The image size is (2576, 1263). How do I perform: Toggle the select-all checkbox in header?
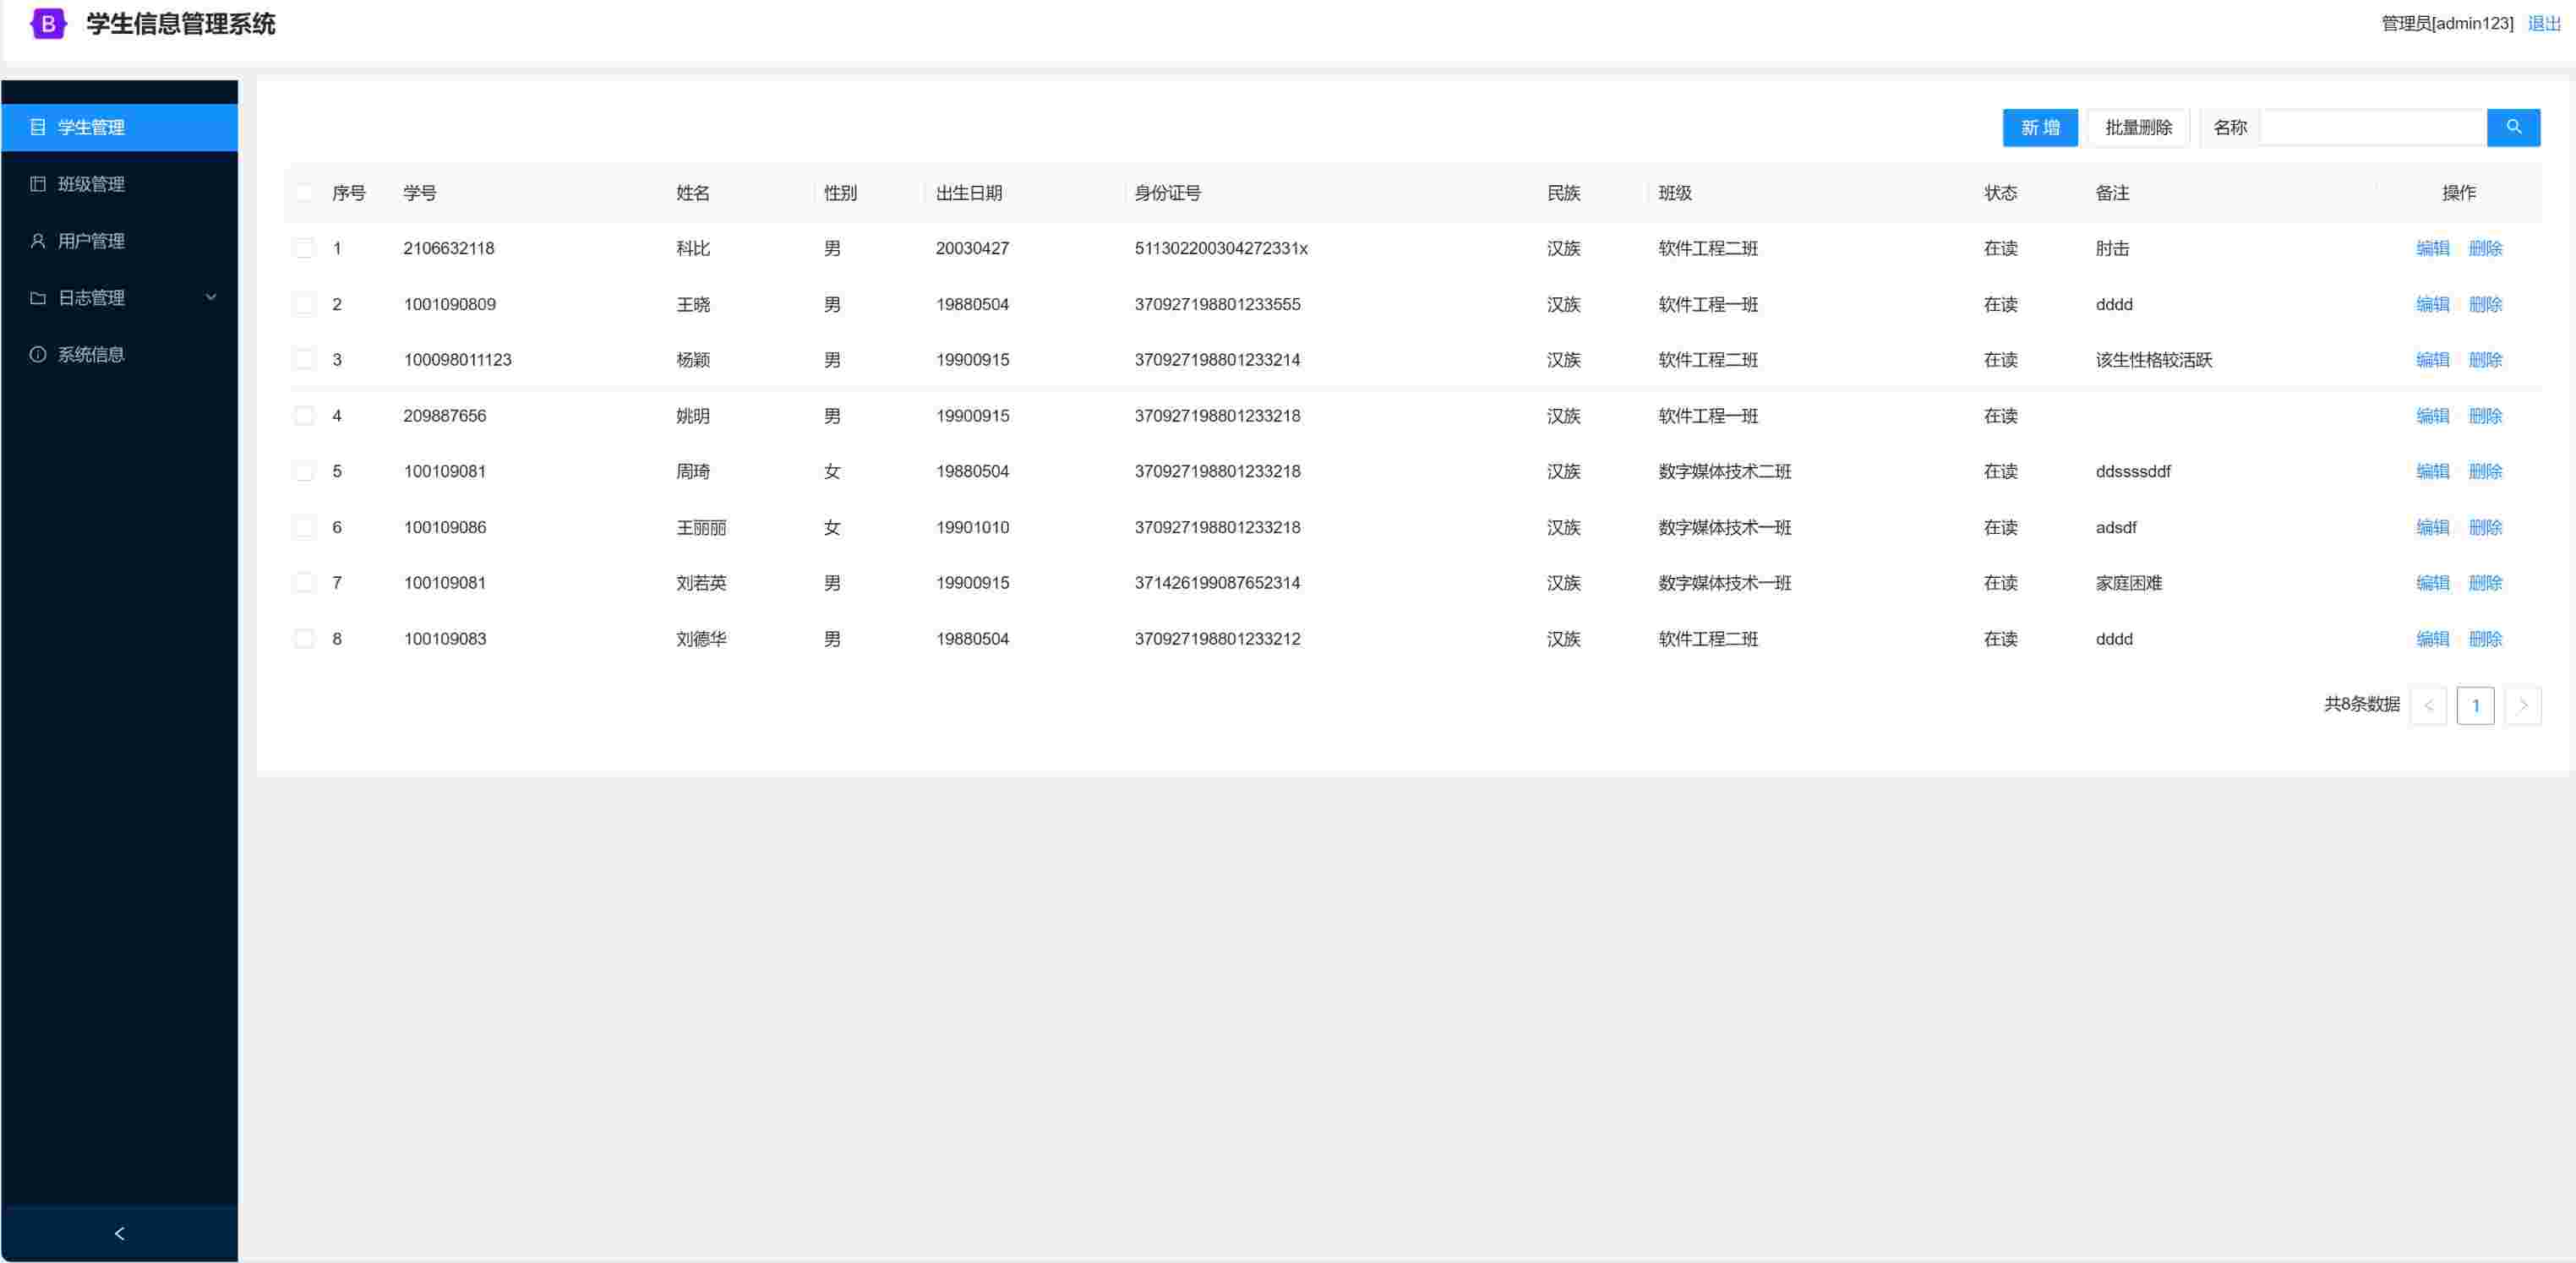point(304,193)
